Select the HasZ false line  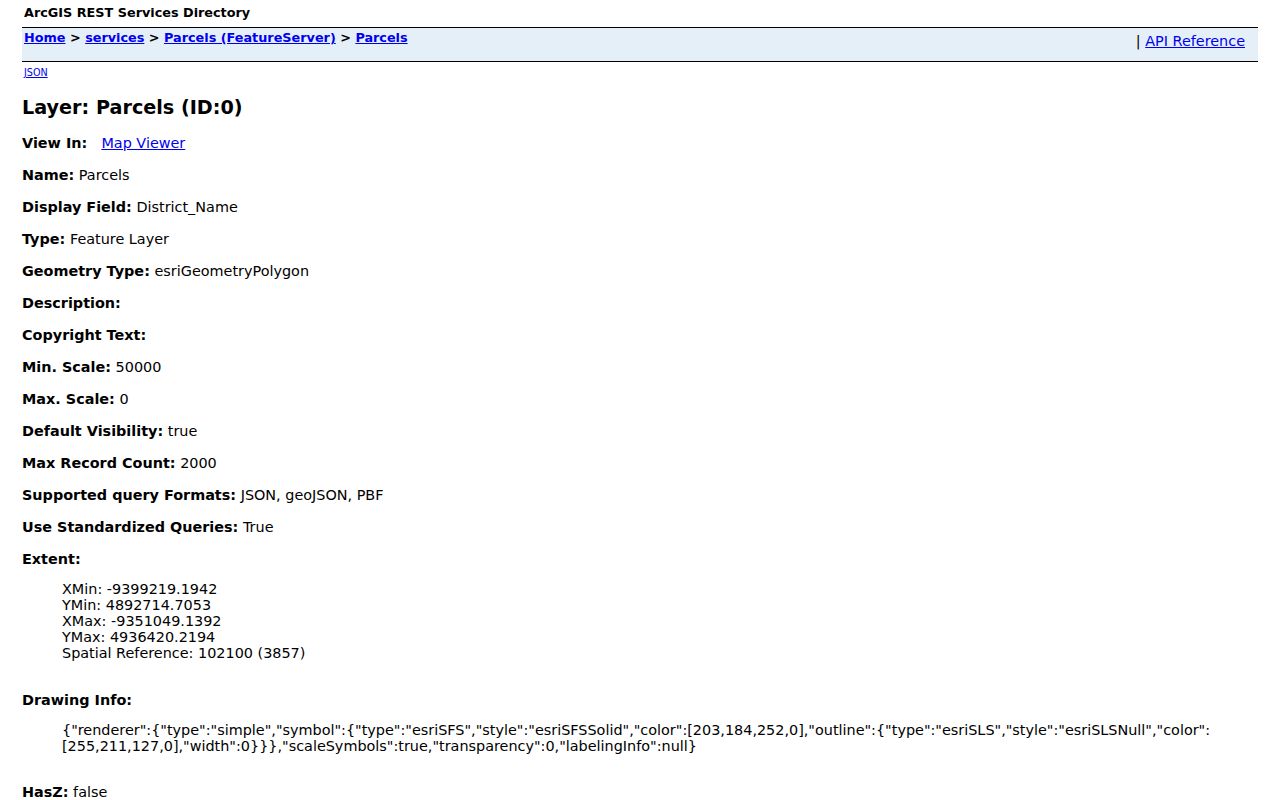[x=64, y=792]
